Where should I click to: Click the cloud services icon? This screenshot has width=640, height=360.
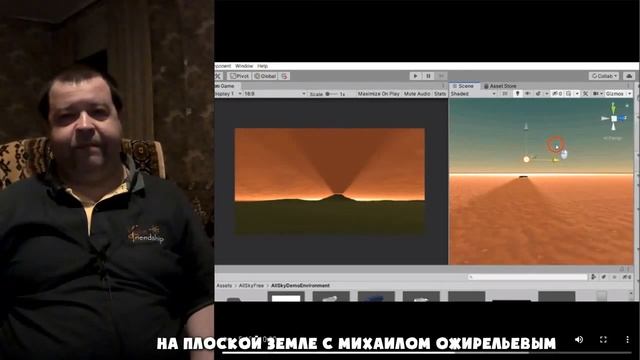point(629,76)
